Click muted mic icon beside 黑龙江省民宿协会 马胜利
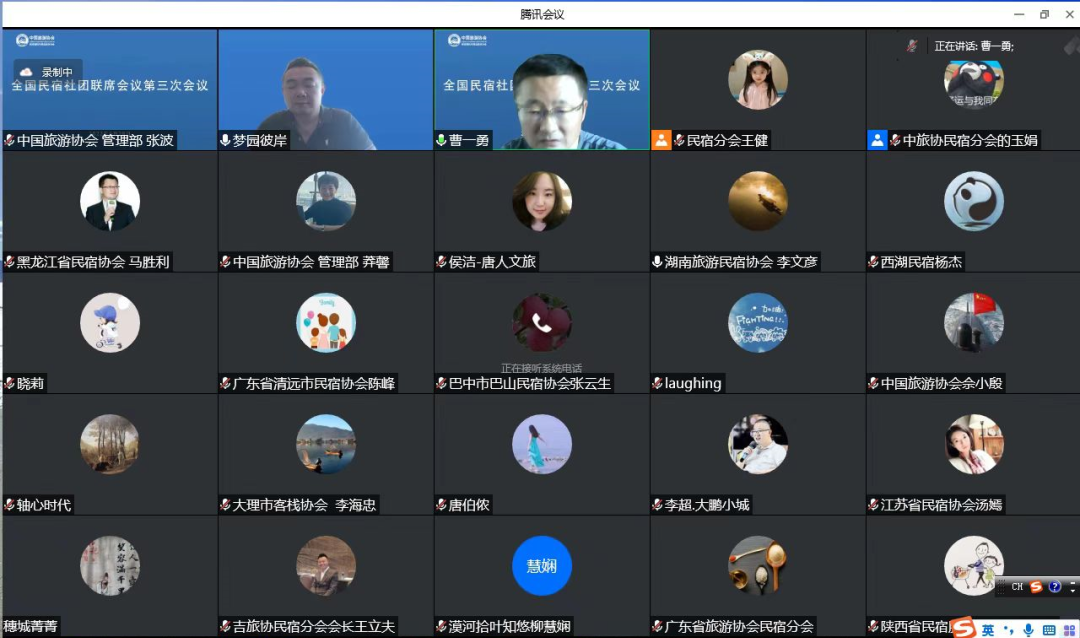The height and width of the screenshot is (638, 1080). 10,262
